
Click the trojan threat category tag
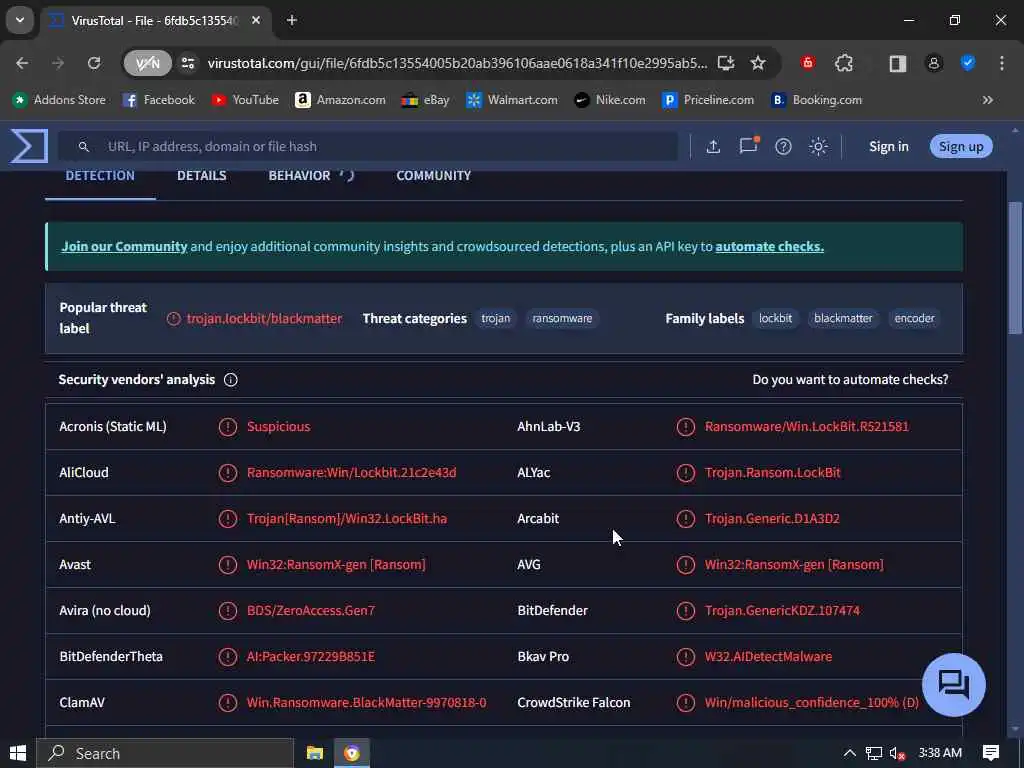[x=496, y=319]
